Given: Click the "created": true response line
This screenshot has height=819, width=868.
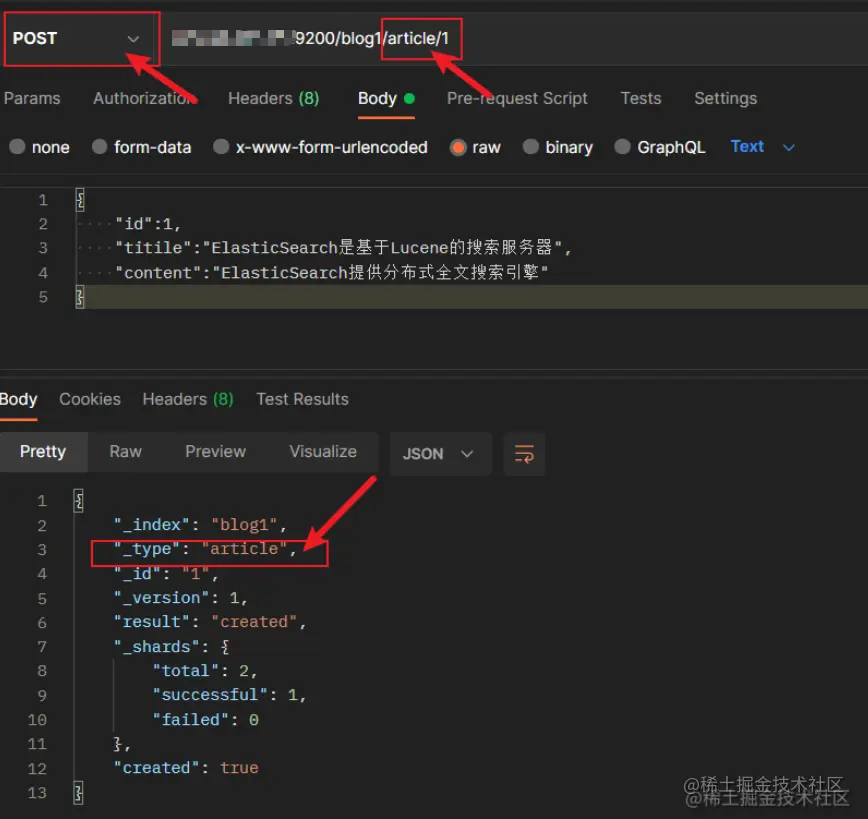Looking at the screenshot, I should 186,768.
